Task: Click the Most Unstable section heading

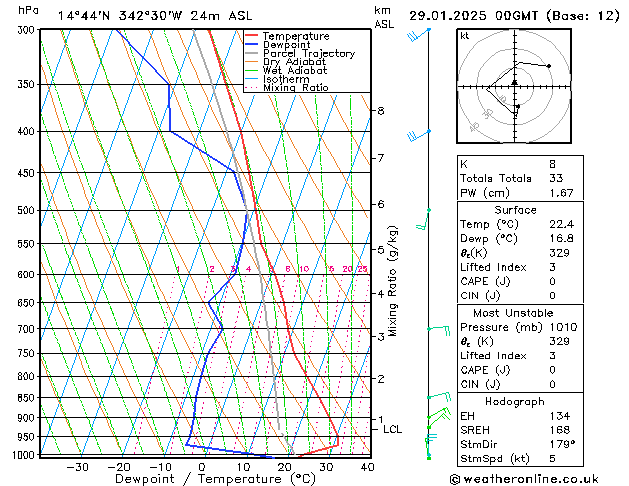Action: click(513, 313)
